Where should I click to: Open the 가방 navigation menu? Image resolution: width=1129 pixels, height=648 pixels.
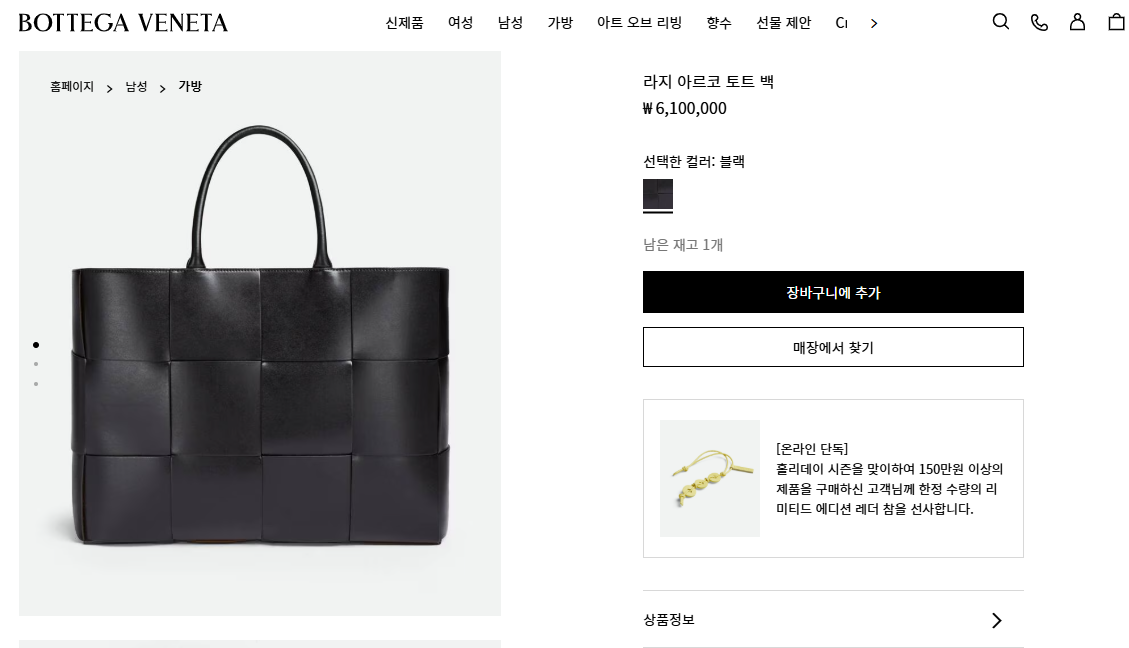(559, 23)
